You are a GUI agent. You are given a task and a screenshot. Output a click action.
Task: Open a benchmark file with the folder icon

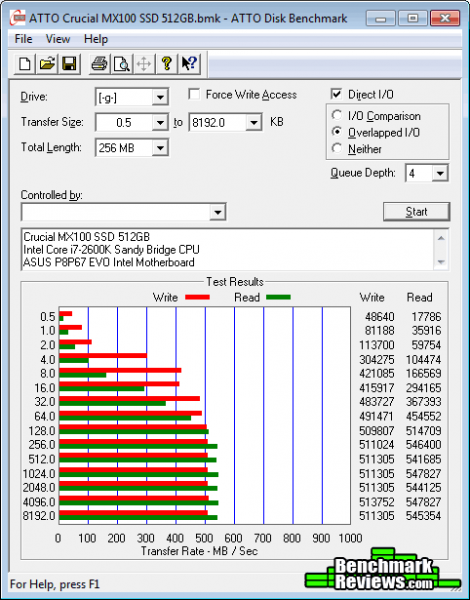point(47,64)
